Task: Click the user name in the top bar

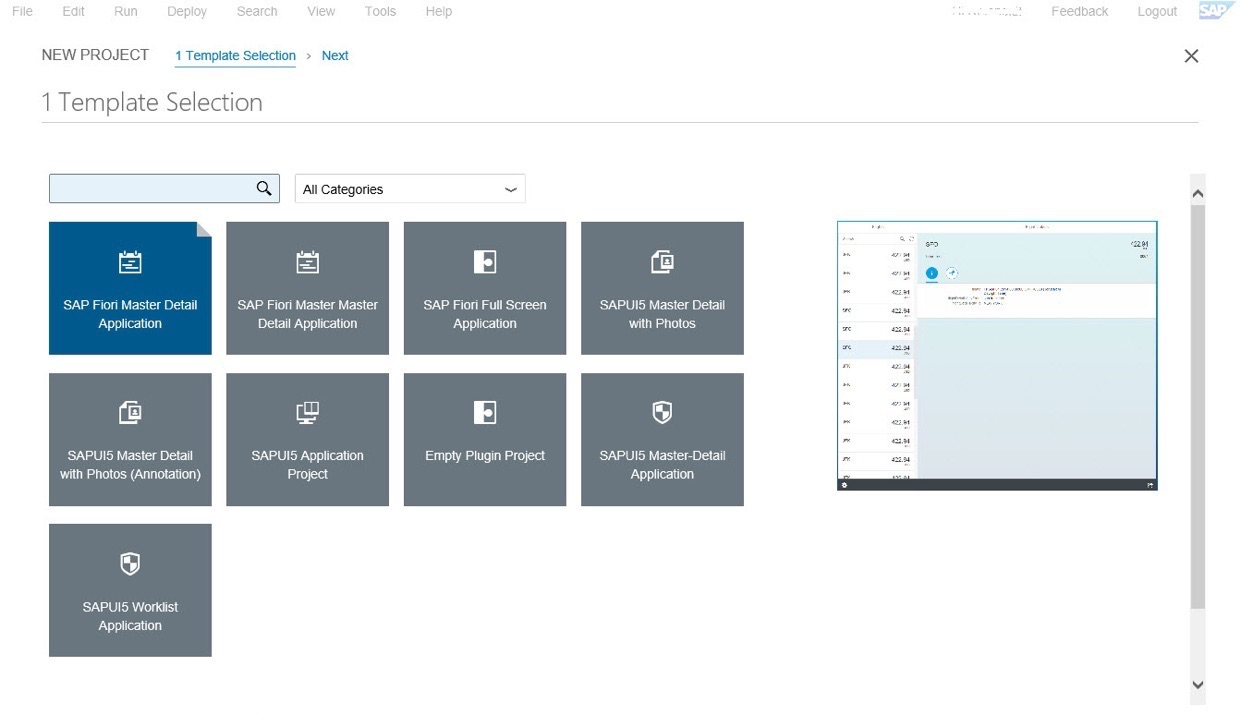Action: point(987,11)
